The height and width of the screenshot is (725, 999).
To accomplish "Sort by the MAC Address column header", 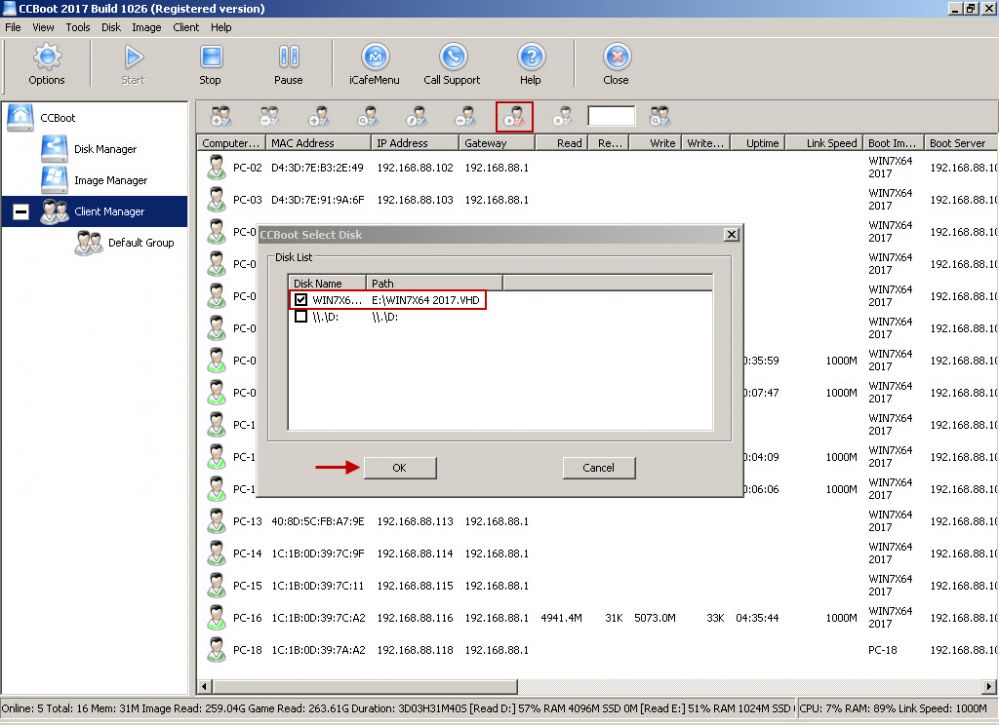I will click(318, 143).
